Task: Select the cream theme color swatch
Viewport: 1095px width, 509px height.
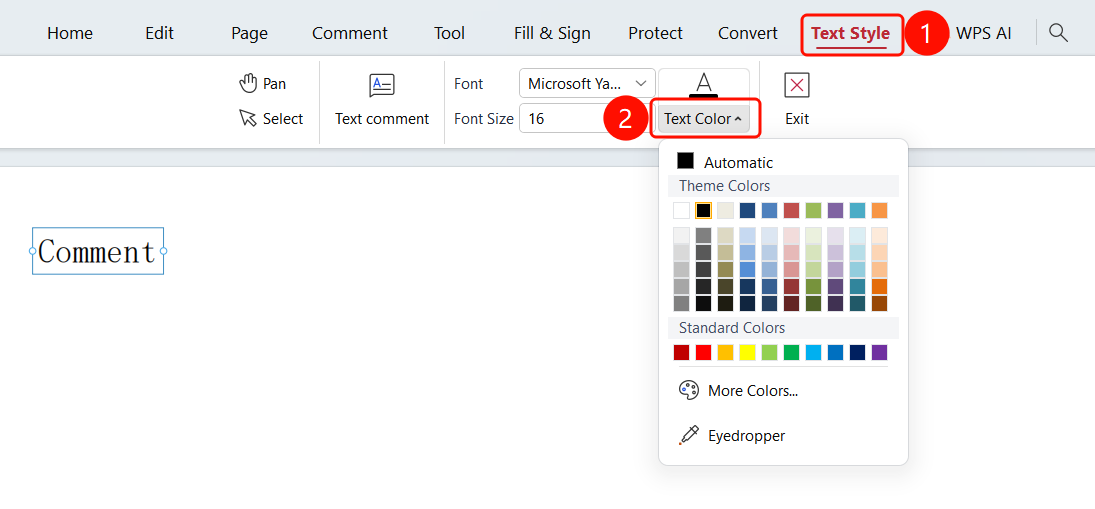Action: (726, 210)
